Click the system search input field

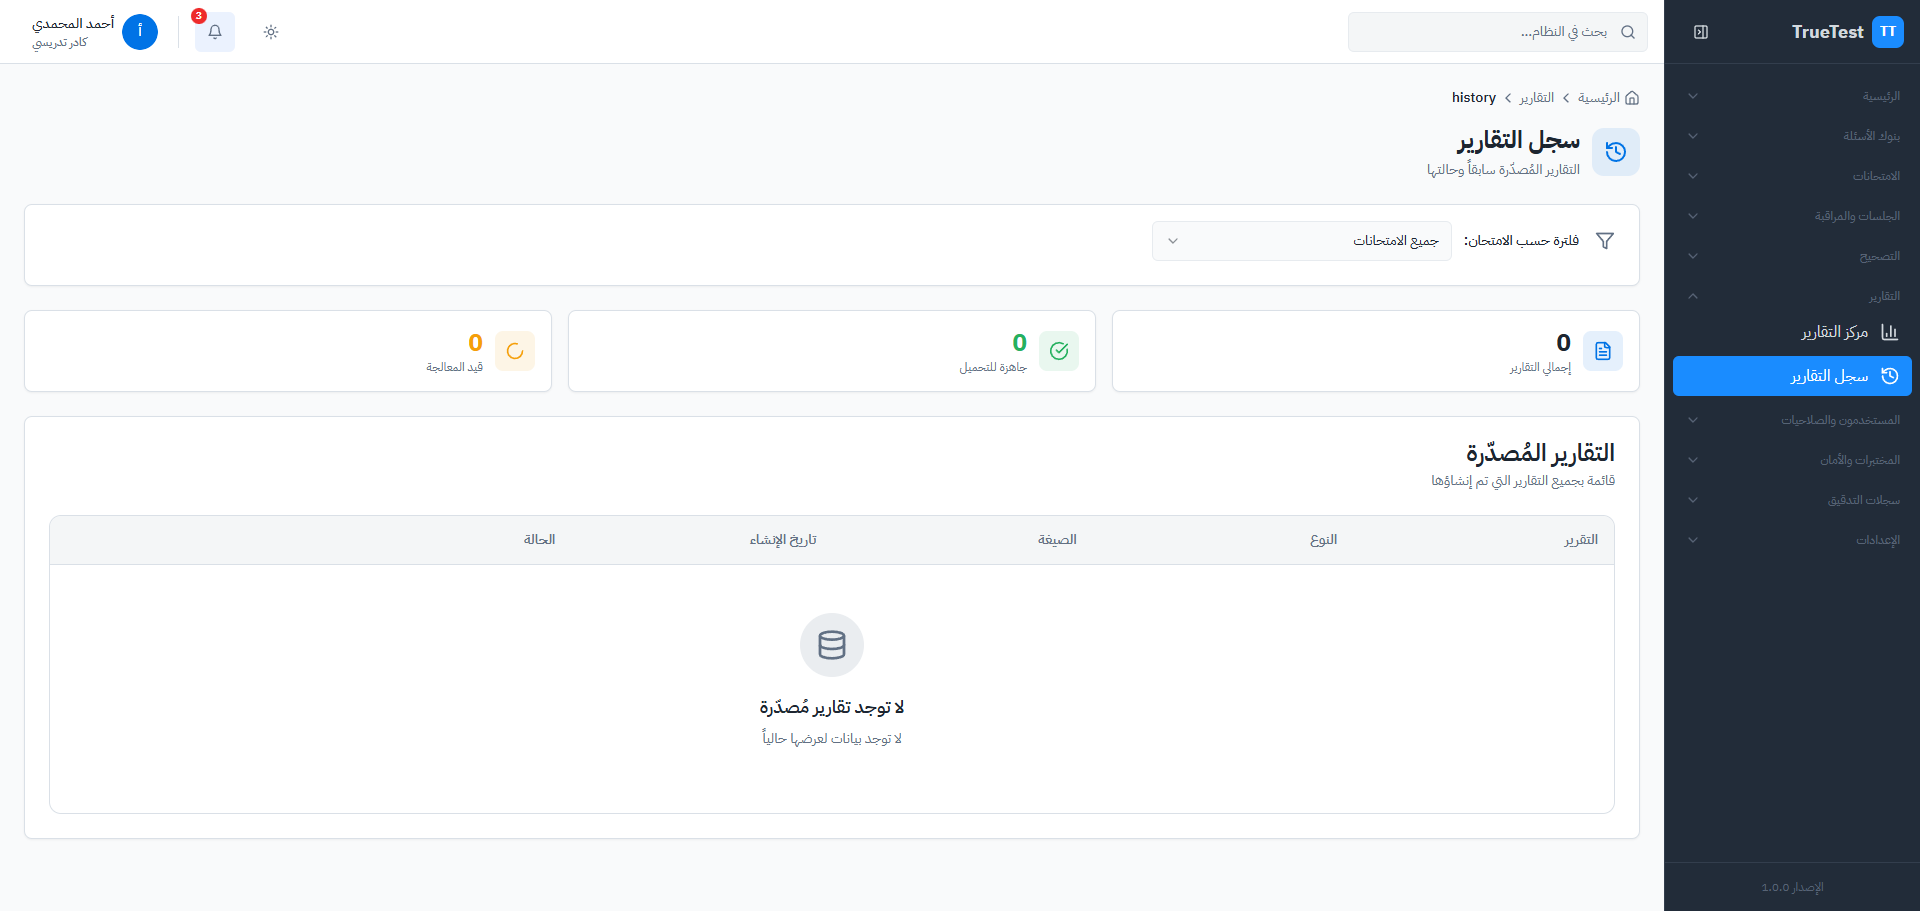(x=1490, y=32)
